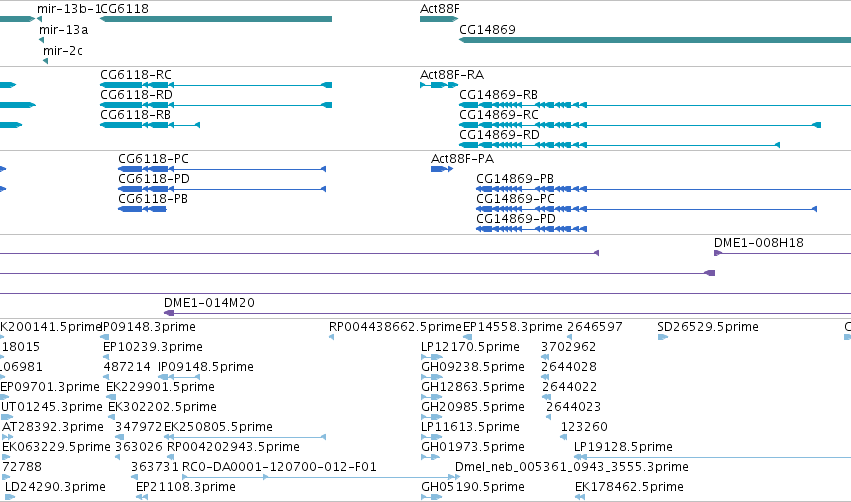Click the 2644023 feature label
Image resolution: width=851 pixels, height=502 pixels.
(574, 407)
